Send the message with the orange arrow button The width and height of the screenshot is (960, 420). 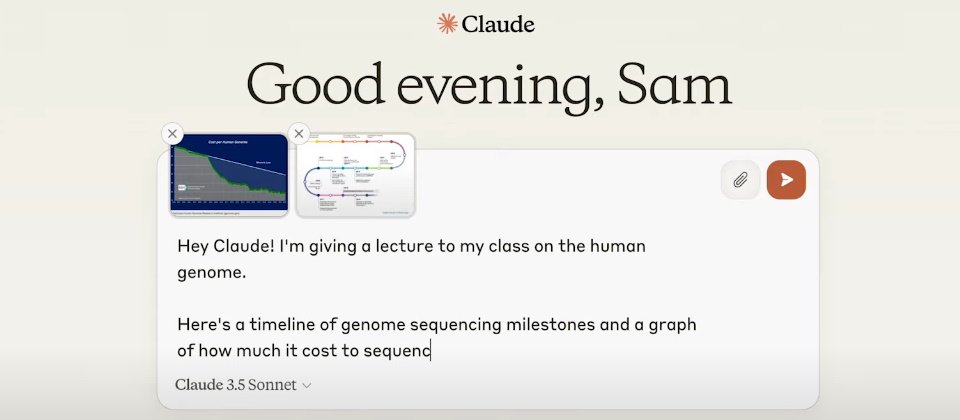coord(786,180)
